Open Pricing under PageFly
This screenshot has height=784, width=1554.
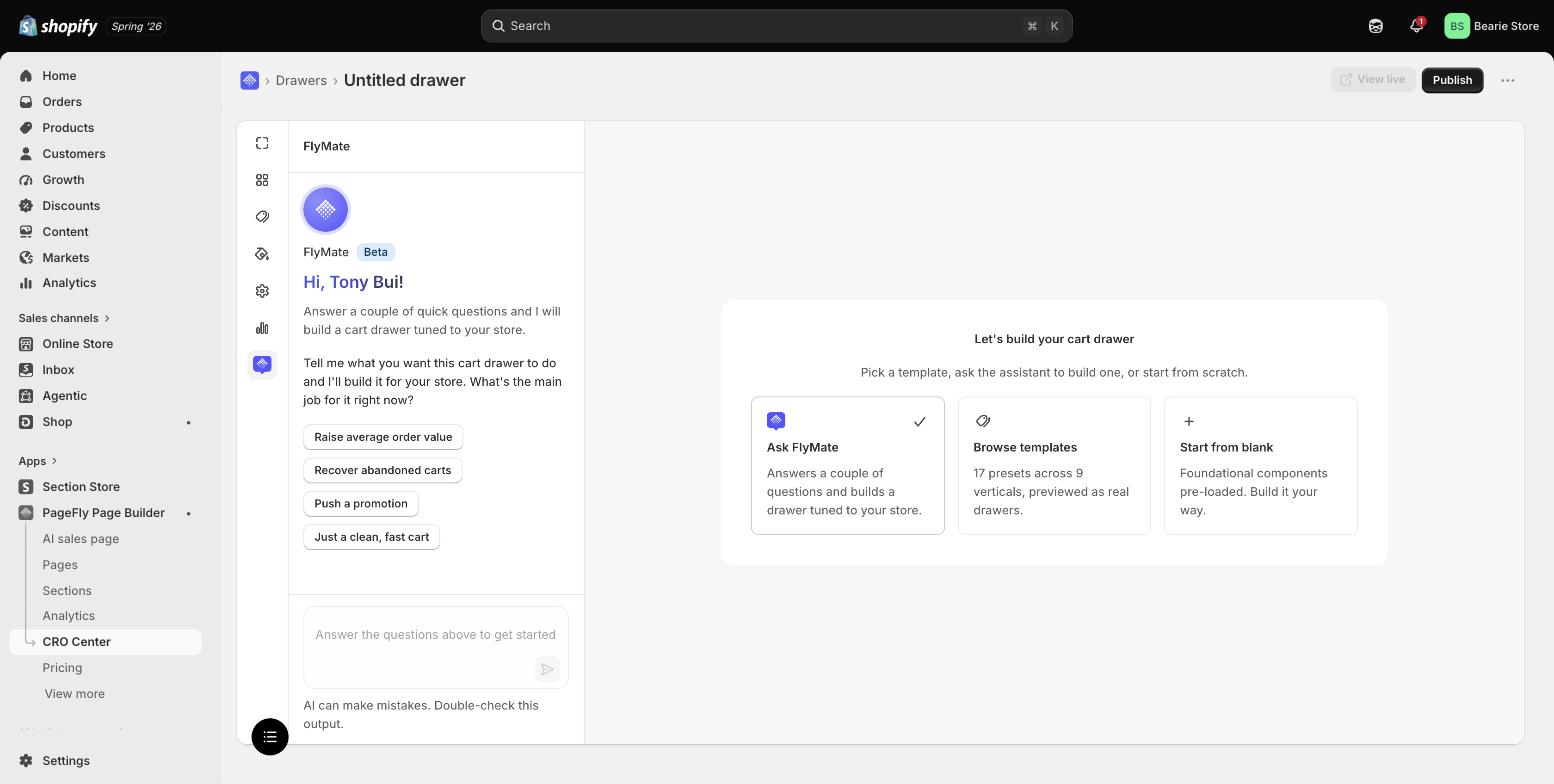(62, 668)
